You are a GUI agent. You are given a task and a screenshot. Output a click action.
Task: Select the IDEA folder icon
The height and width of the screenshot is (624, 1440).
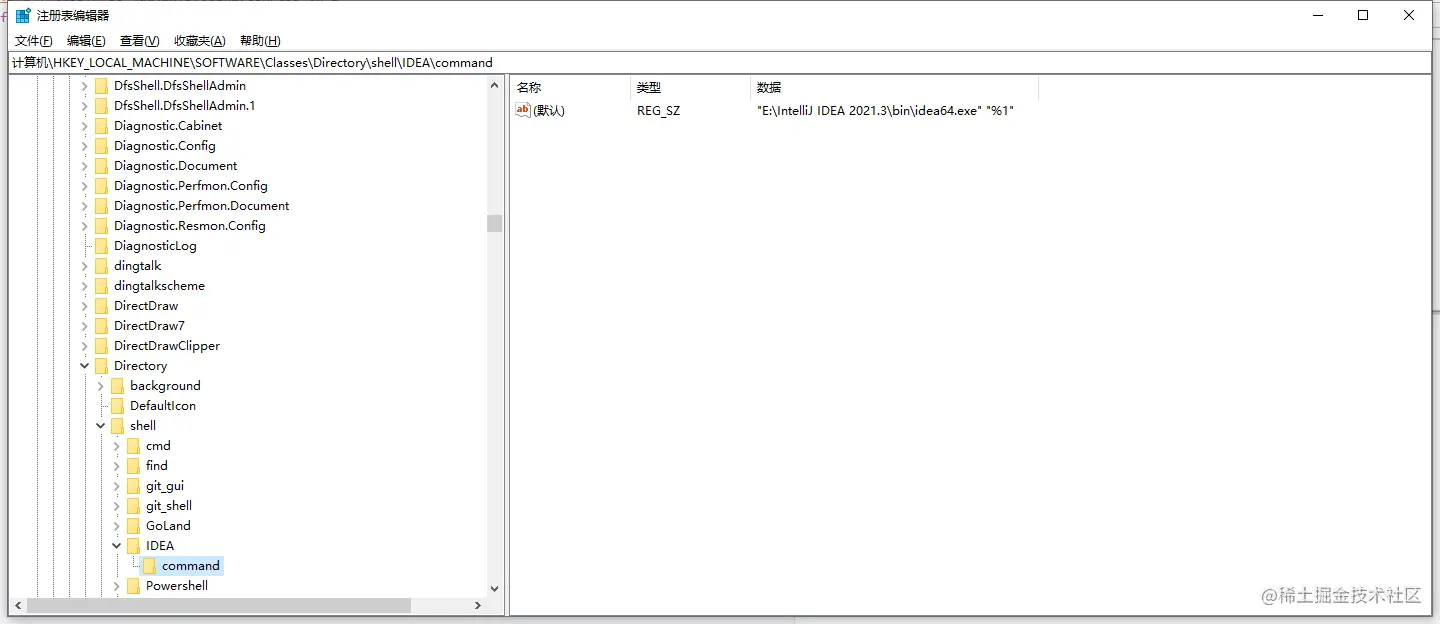coord(133,546)
